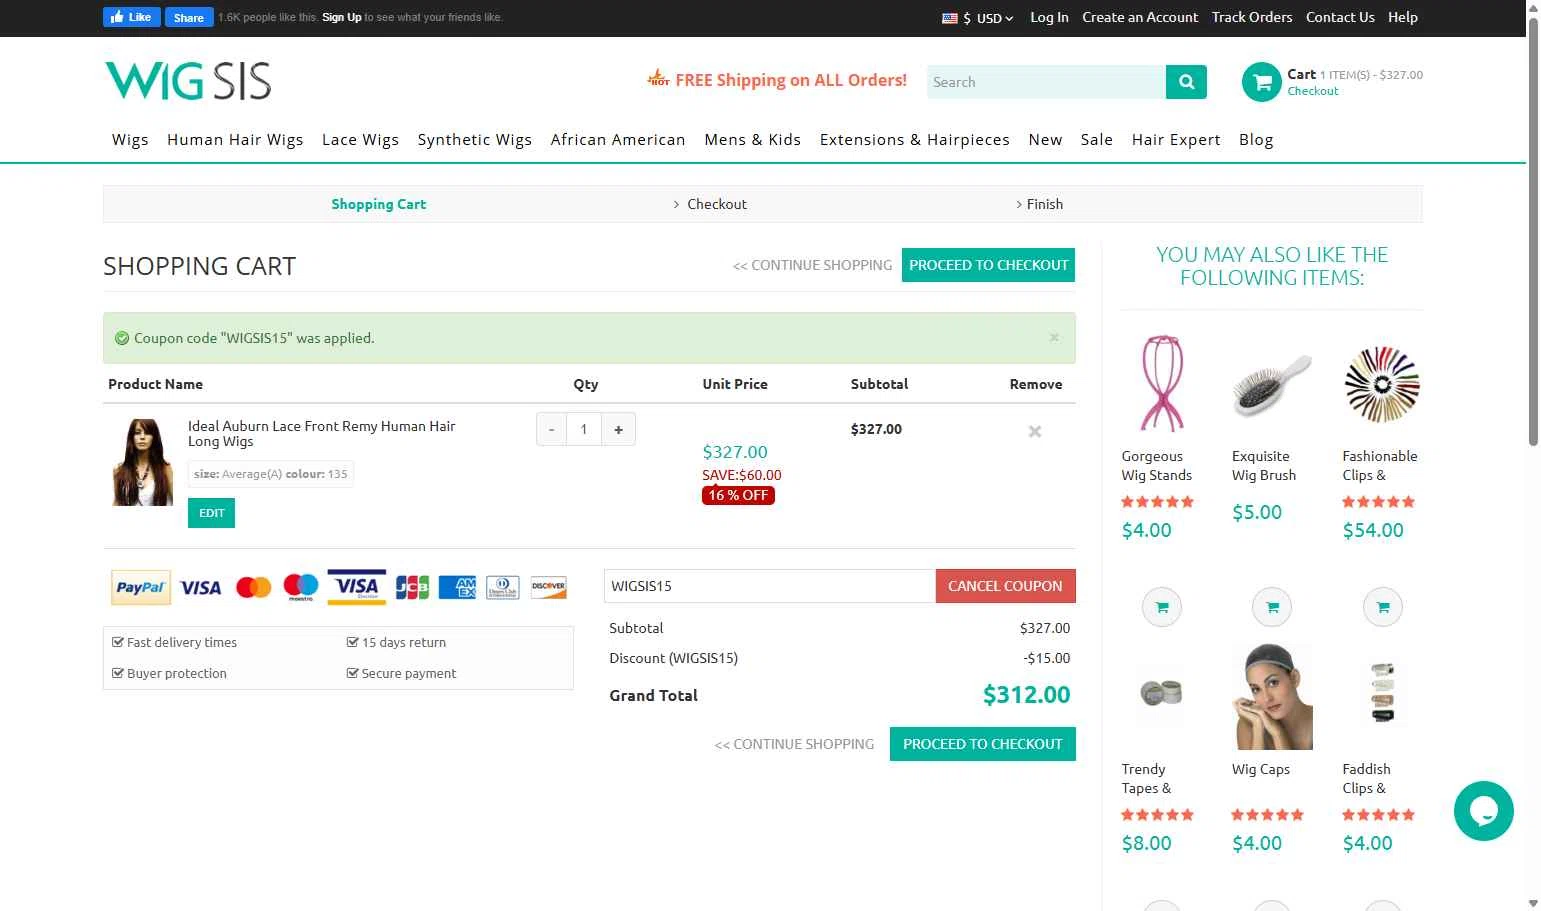The image size is (1541, 911).
Task: Click the Facebook Share button
Action: point(189,17)
